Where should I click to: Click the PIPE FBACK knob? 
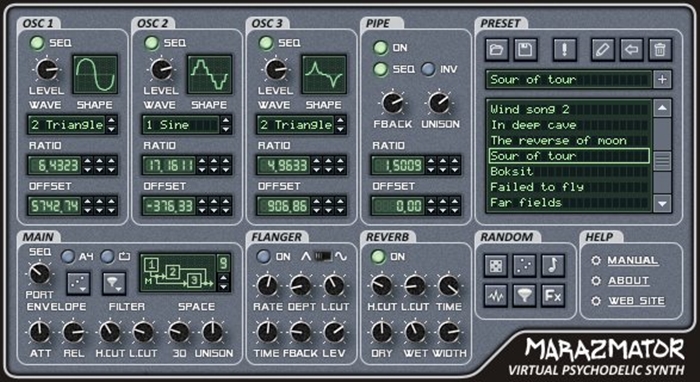tap(393, 103)
